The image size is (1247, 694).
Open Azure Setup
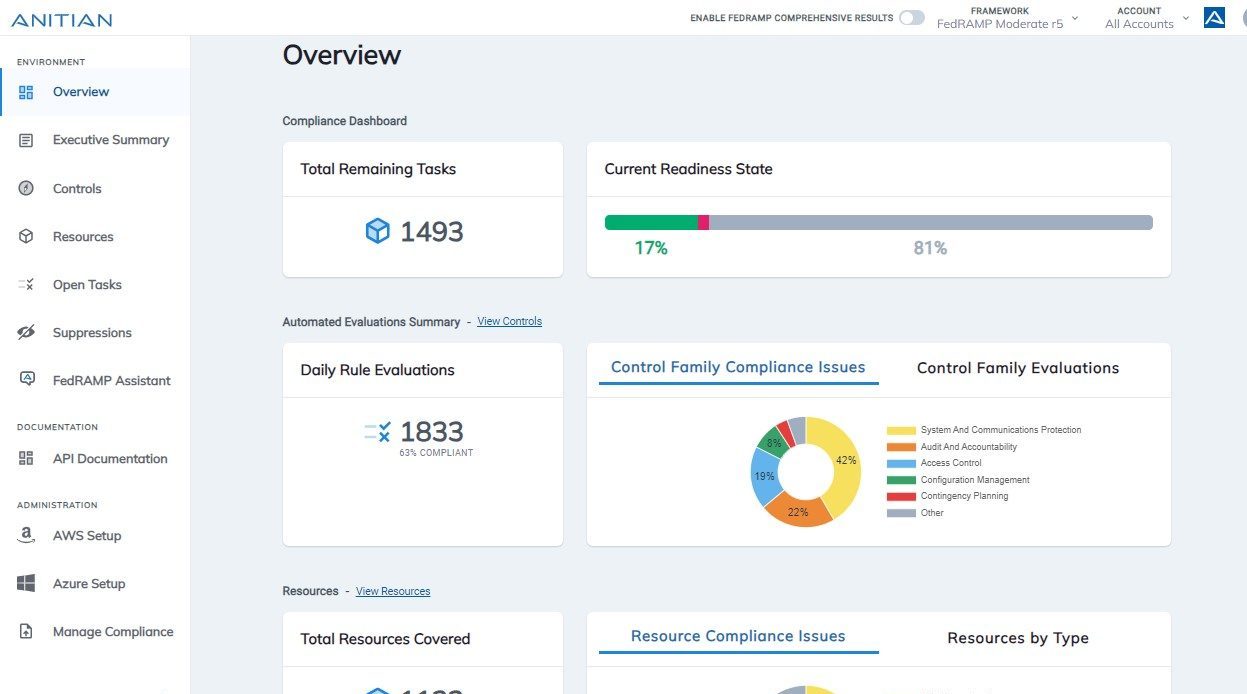pos(95,584)
